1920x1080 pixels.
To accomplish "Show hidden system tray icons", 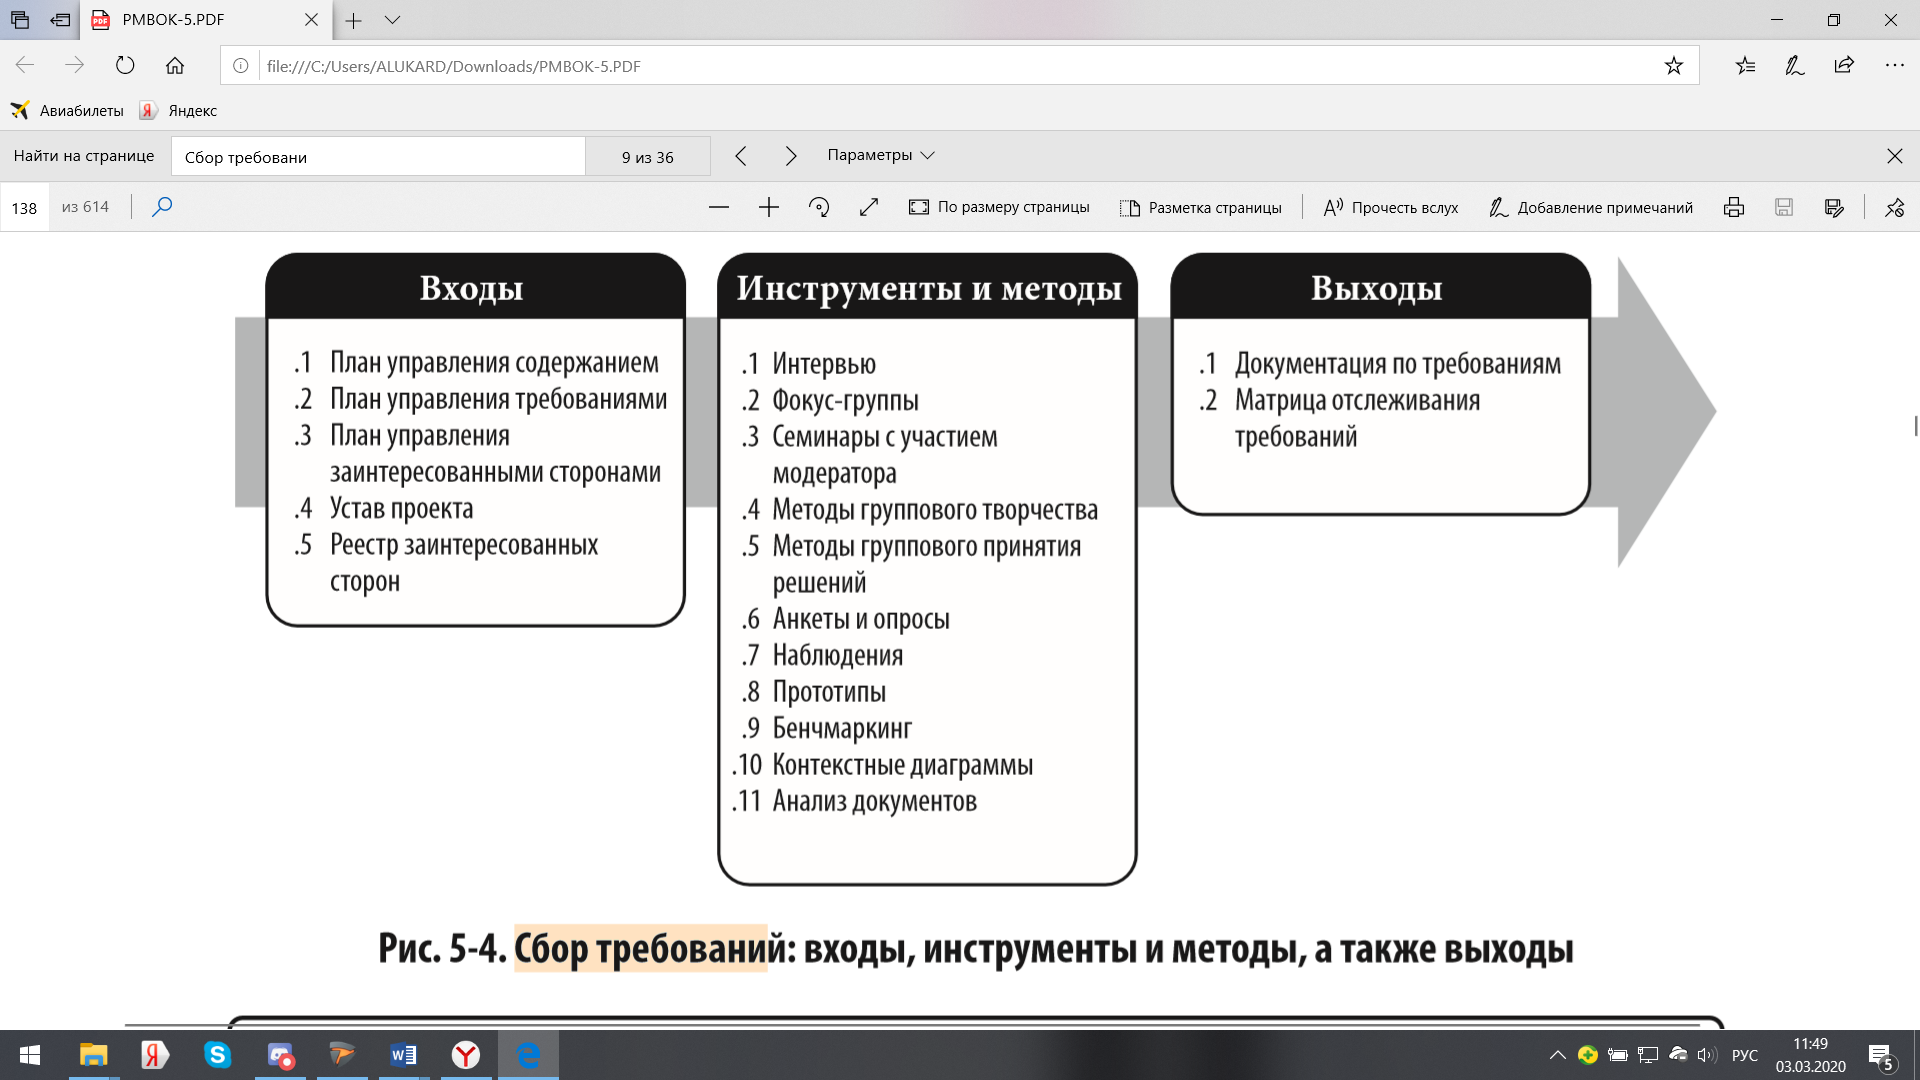I will (x=1557, y=1055).
